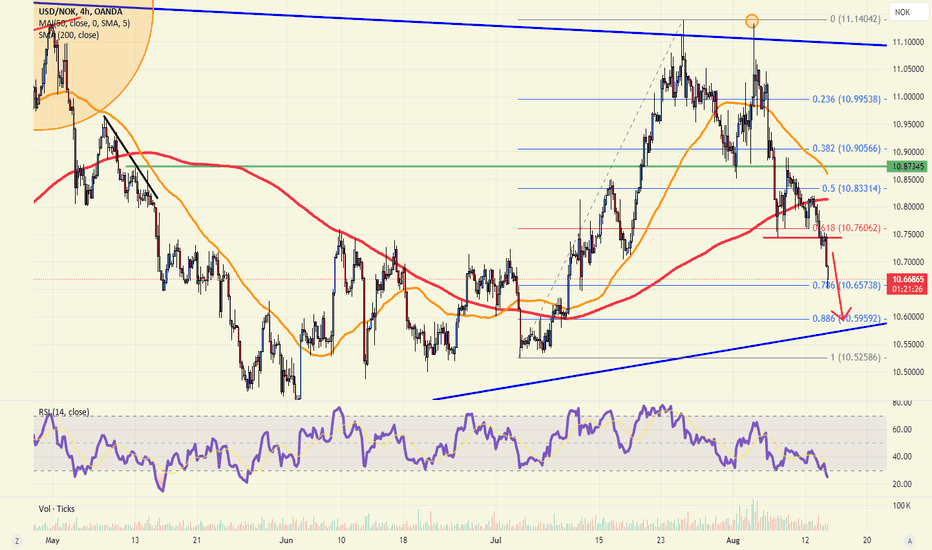Select the SMA (200, close) indicator legend
This screenshot has height=550, width=932.
click(68, 35)
